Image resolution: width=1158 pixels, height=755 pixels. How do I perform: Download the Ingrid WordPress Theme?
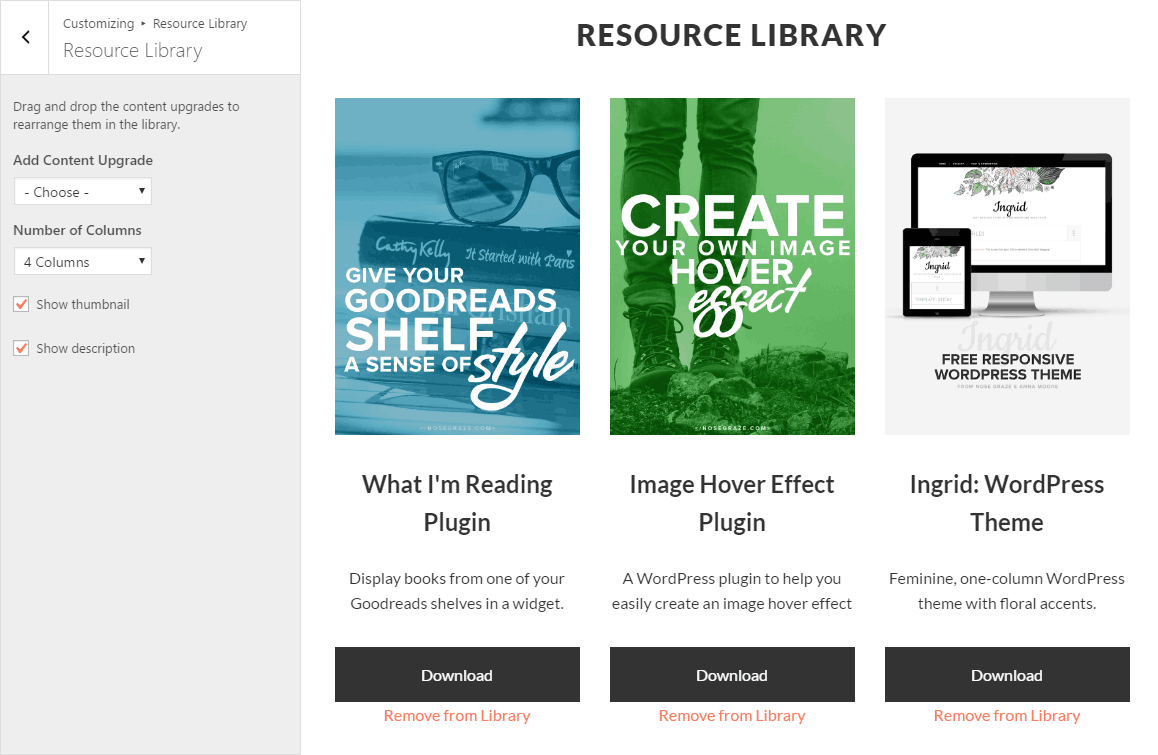(1007, 674)
